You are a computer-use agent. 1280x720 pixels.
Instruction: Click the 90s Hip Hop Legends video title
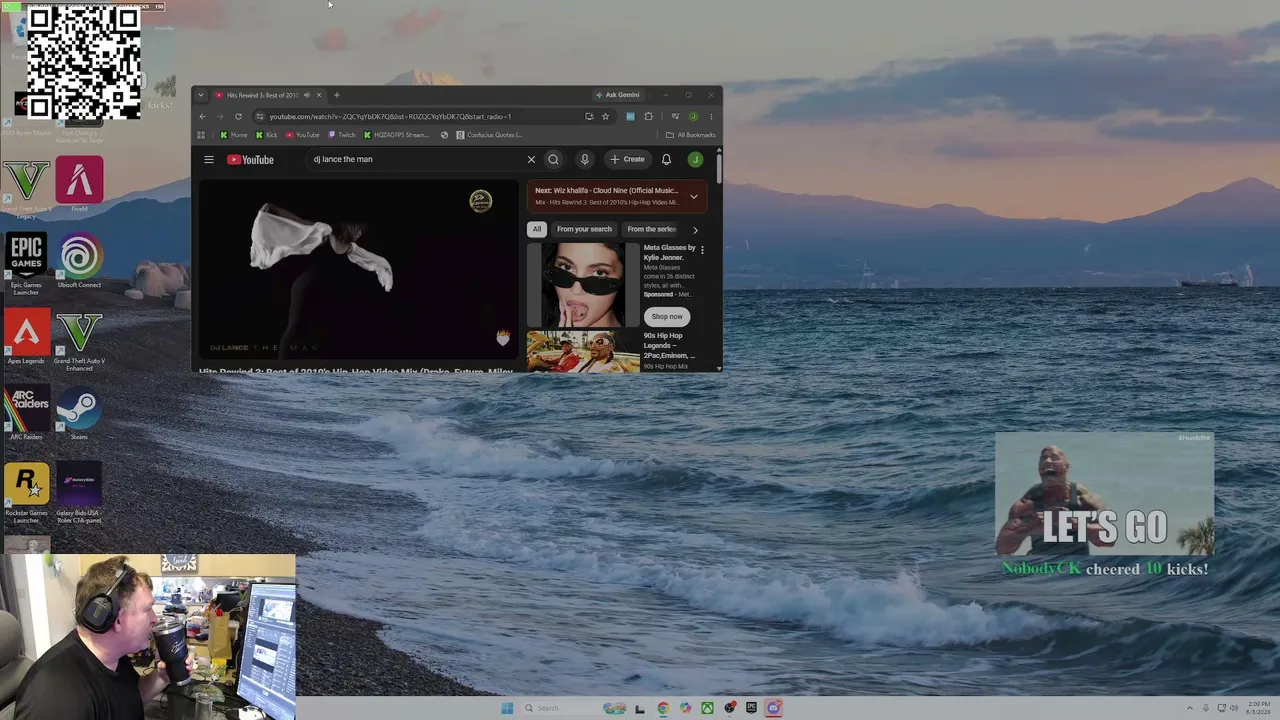coord(668,345)
